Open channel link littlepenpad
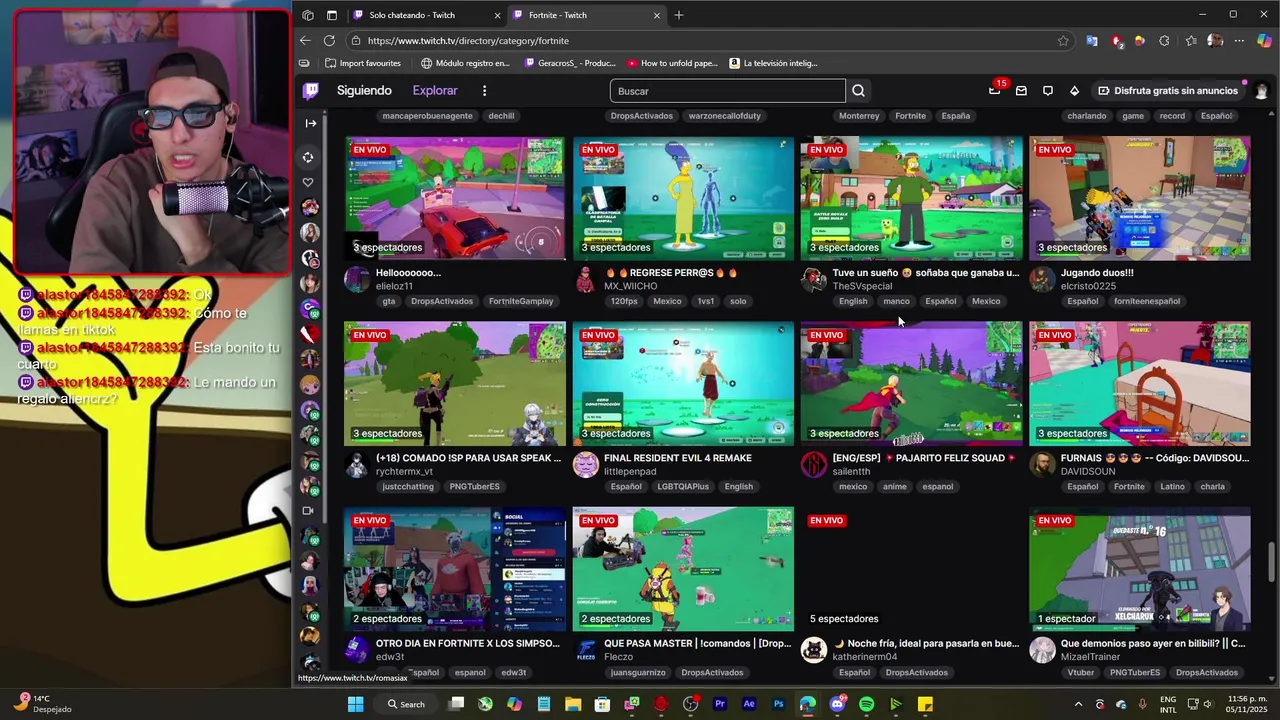Viewport: 1280px width, 720px height. pos(630,472)
